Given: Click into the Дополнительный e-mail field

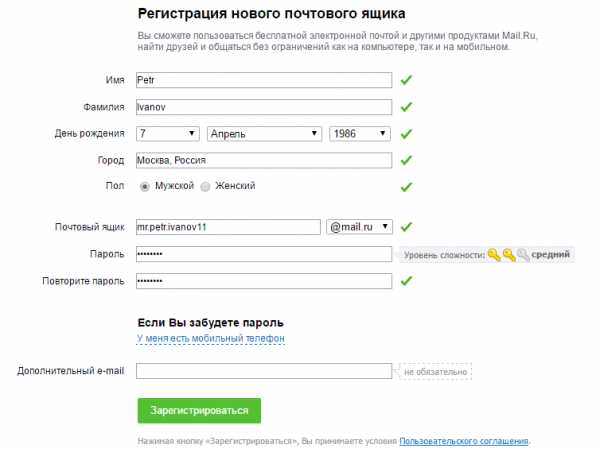Looking at the screenshot, I should click(x=263, y=371).
